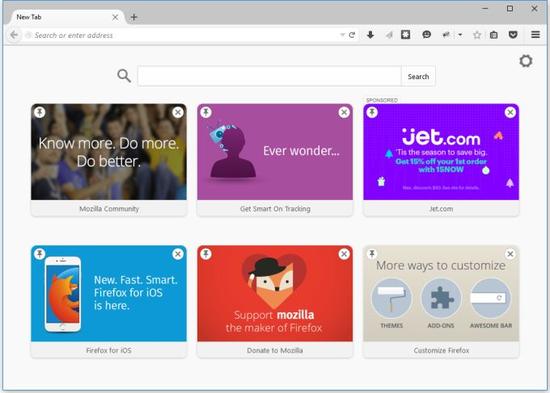This screenshot has width=550, height=393.
Task: Open the dropdown arrow beside the toolbar extension icon
Action: click(460, 35)
